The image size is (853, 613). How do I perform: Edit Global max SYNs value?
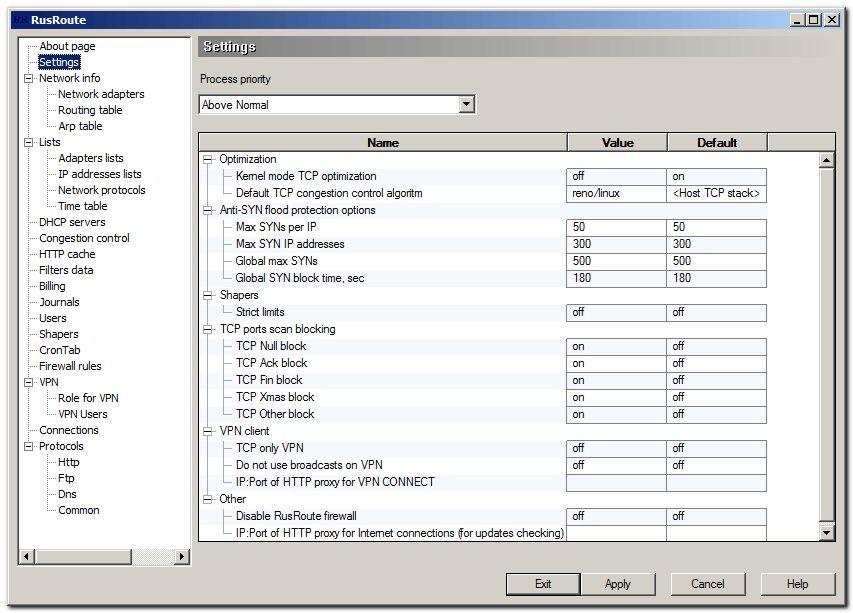point(616,261)
